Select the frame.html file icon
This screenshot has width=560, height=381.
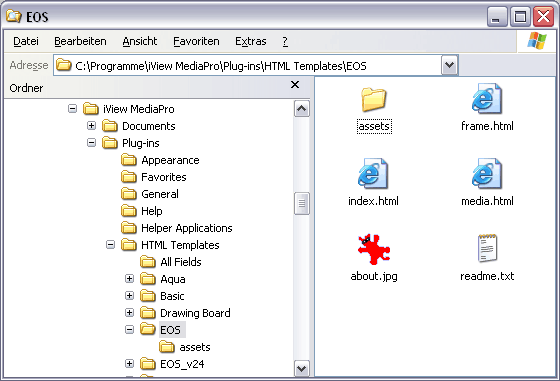486,99
